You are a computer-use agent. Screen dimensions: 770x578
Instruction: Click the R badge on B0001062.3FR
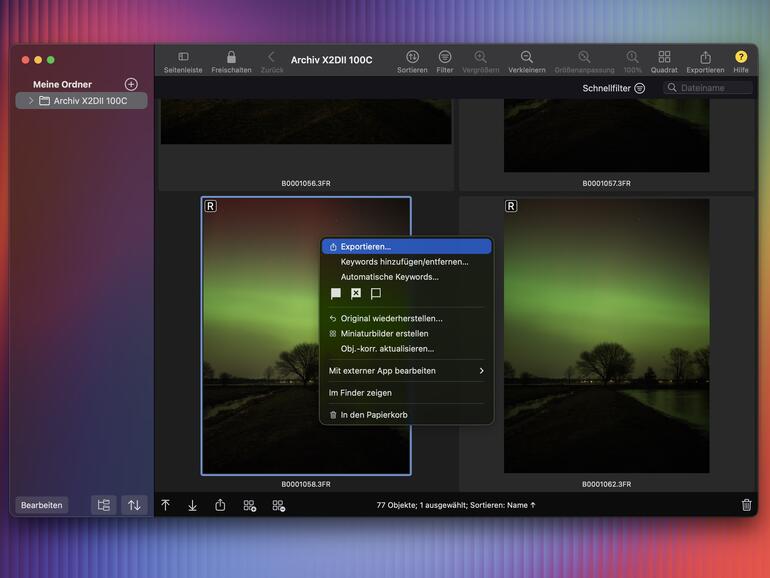tap(511, 206)
